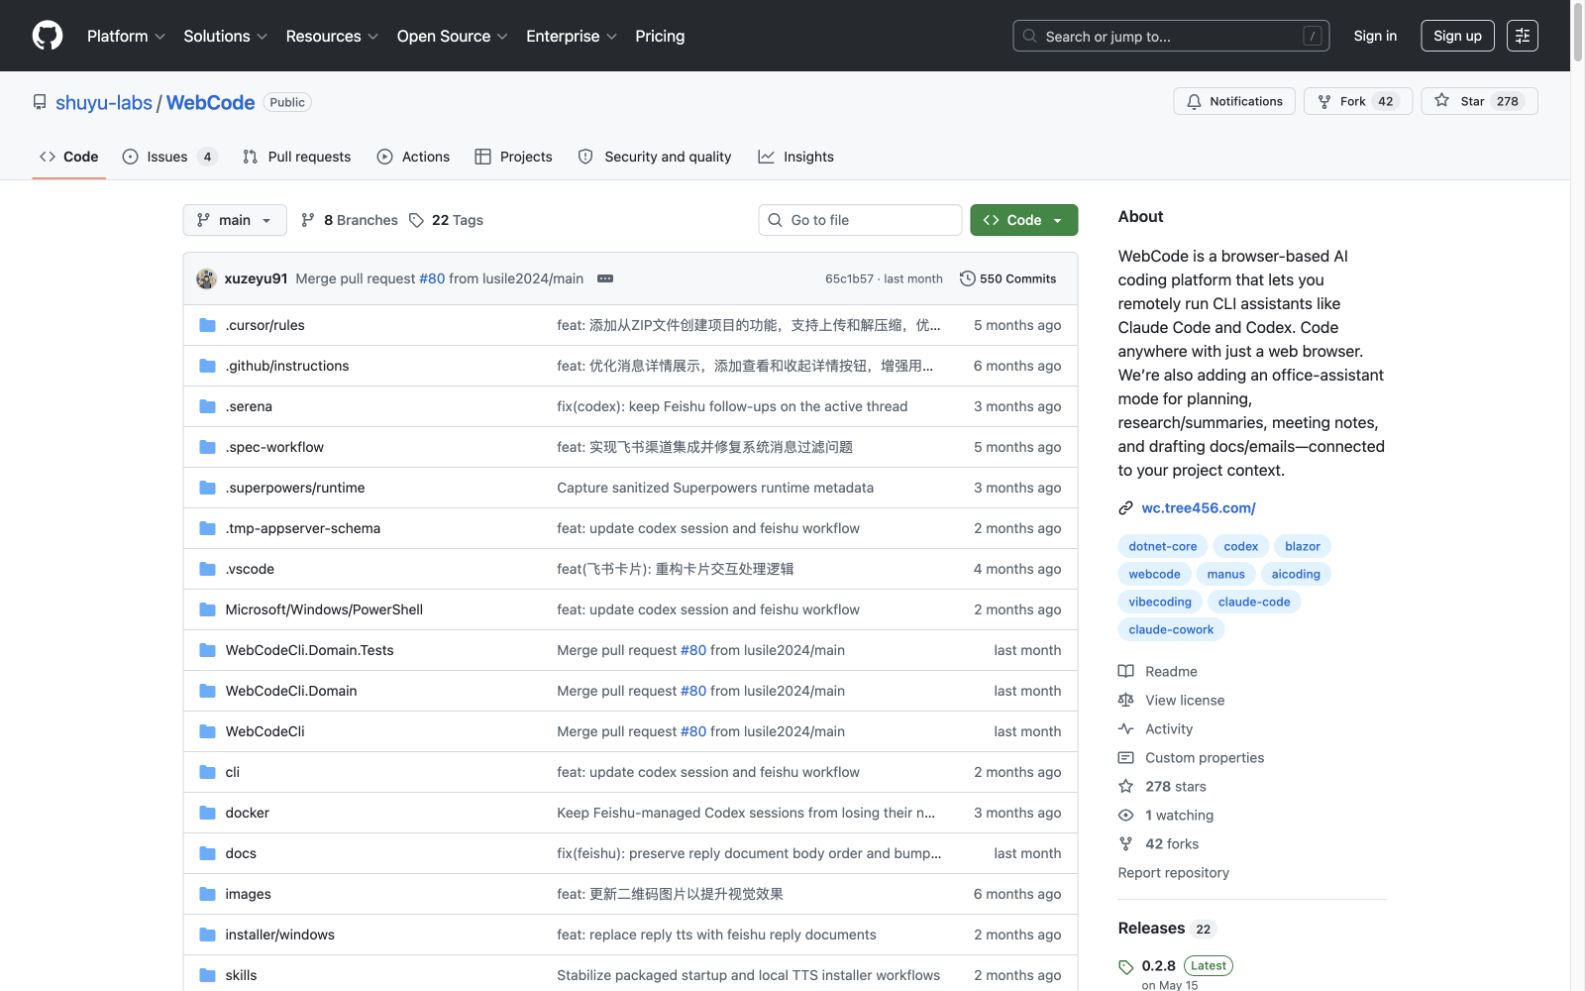The width and height of the screenshot is (1585, 991).
Task: Click the Star button for the repository
Action: pos(1479,101)
